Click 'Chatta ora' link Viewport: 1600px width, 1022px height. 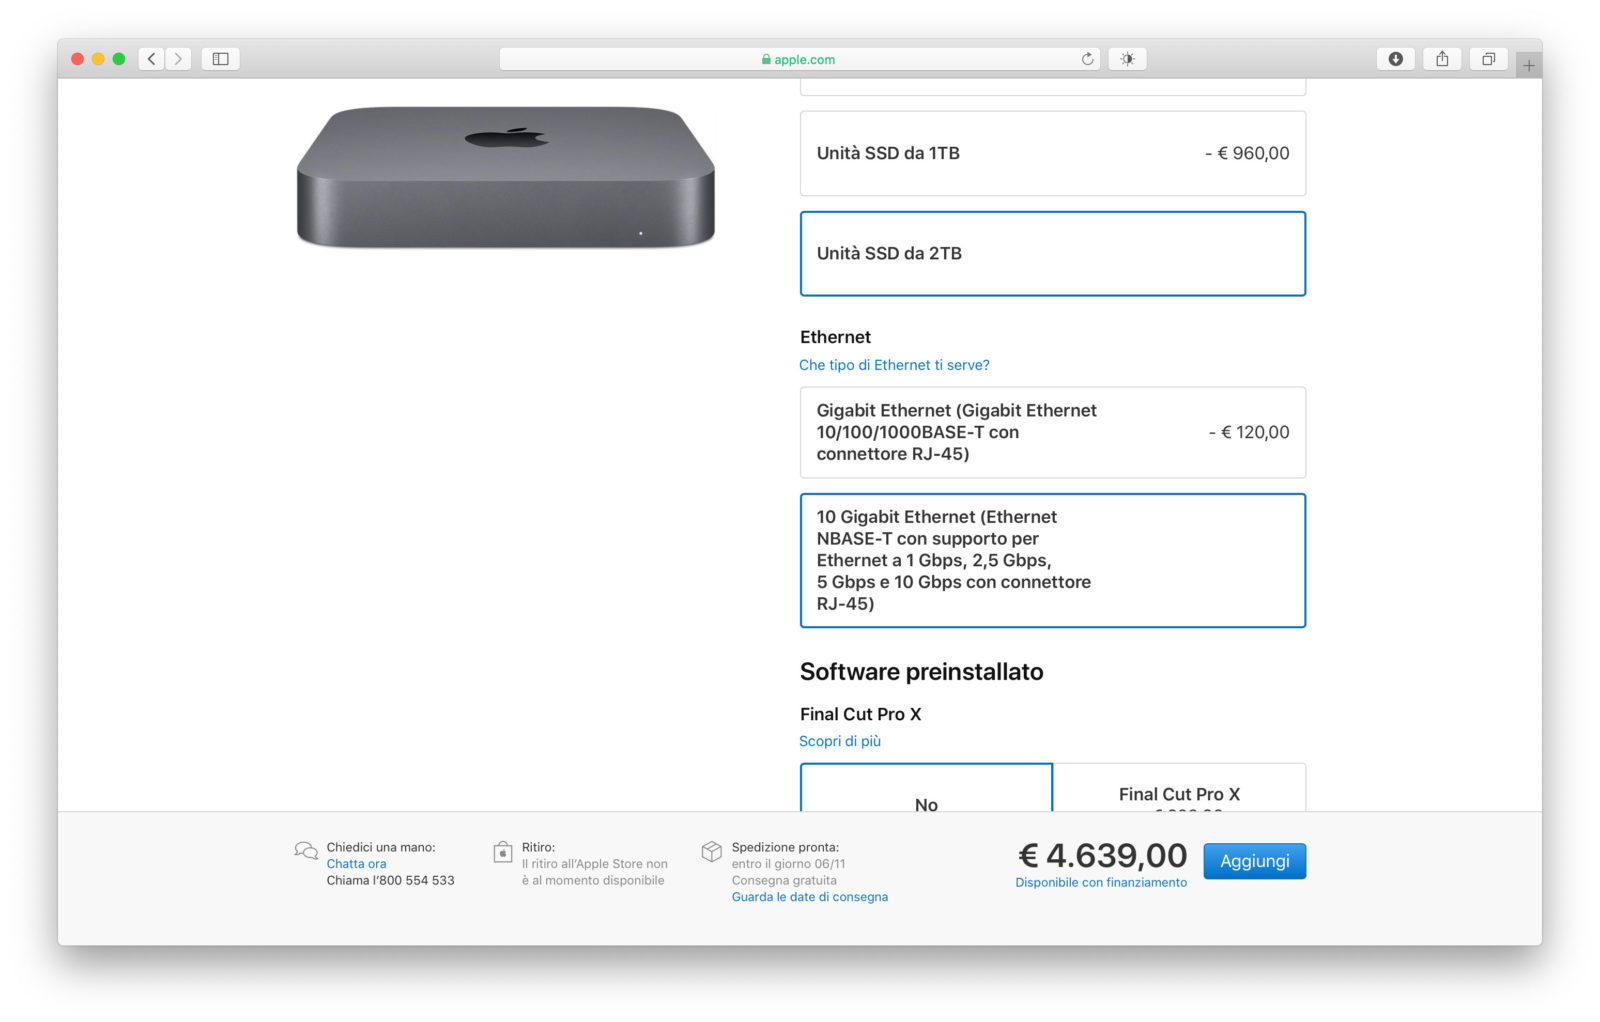pos(356,864)
